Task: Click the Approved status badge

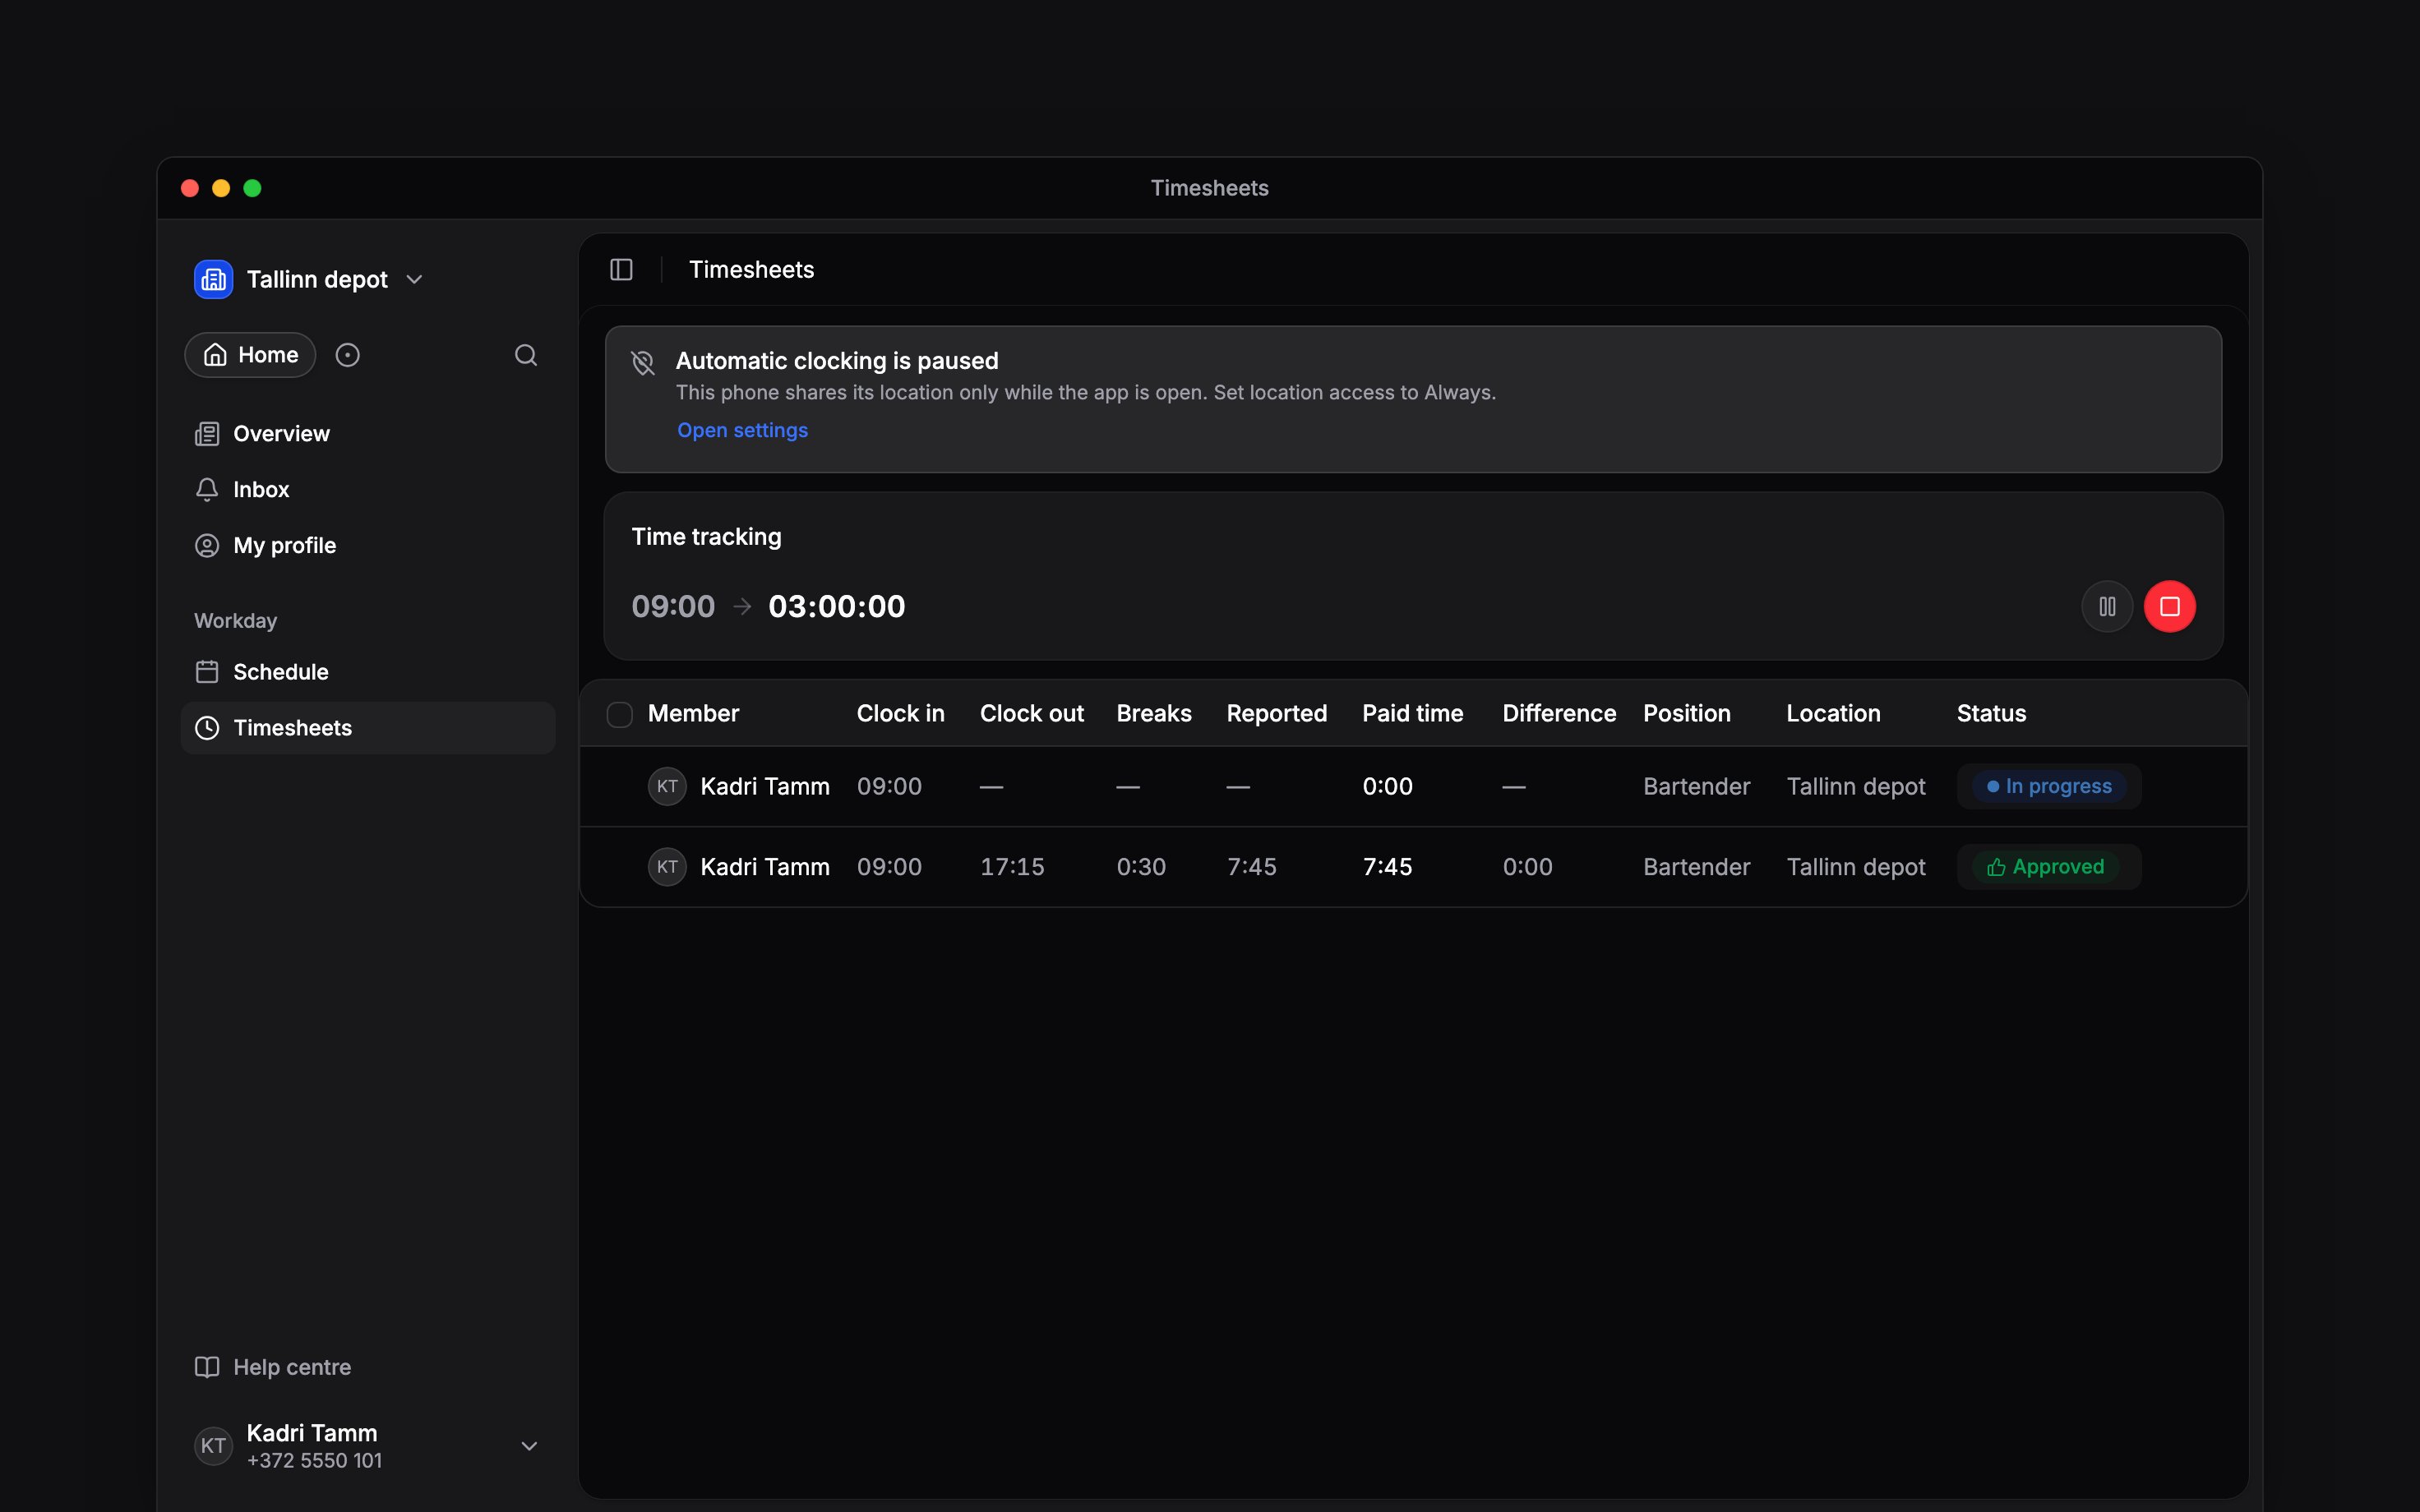Action: pyautogui.click(x=2045, y=867)
